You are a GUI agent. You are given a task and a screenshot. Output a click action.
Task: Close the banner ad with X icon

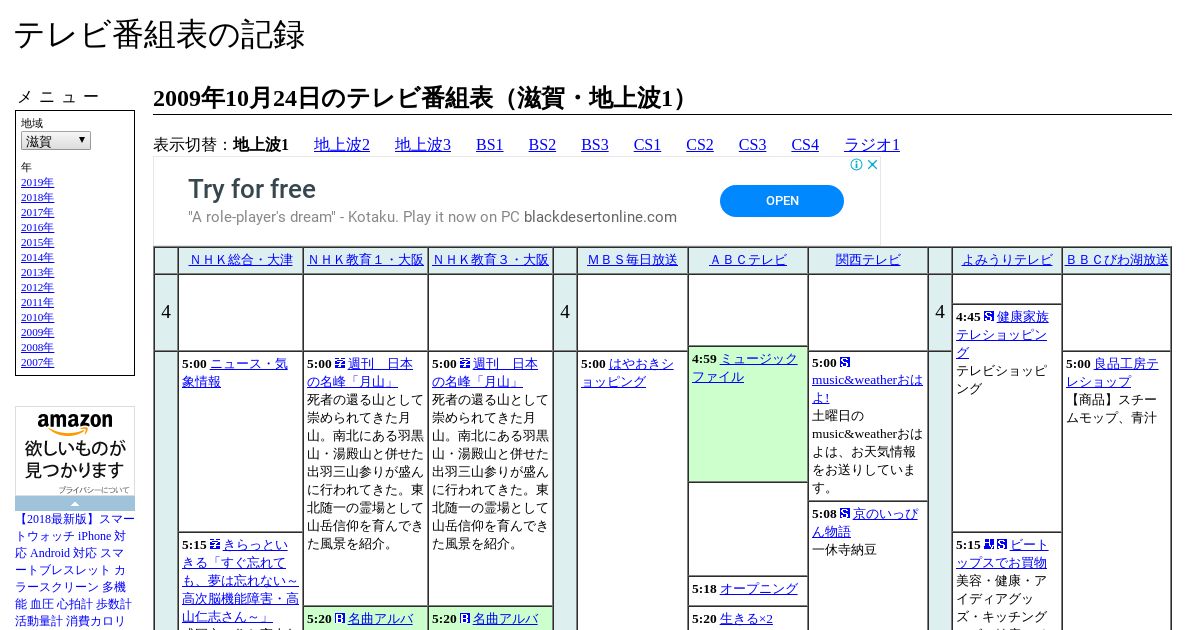coord(872,165)
